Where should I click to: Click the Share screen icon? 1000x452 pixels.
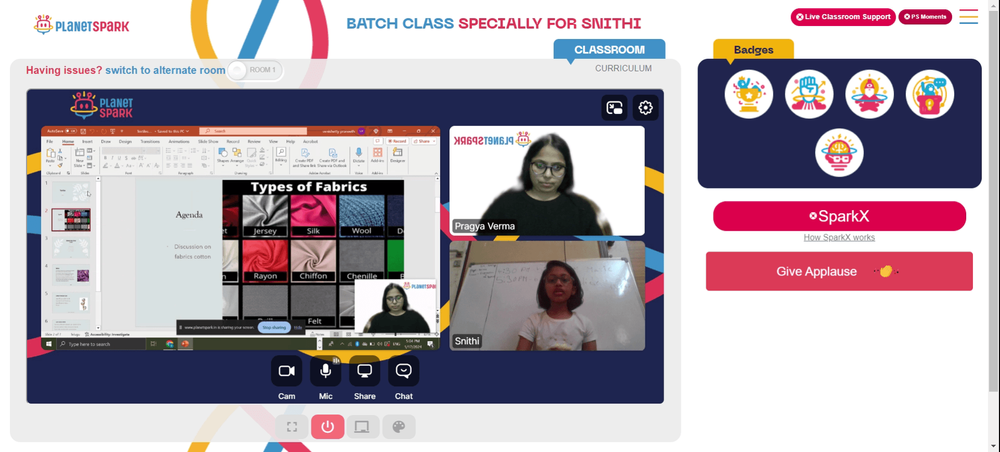364,371
